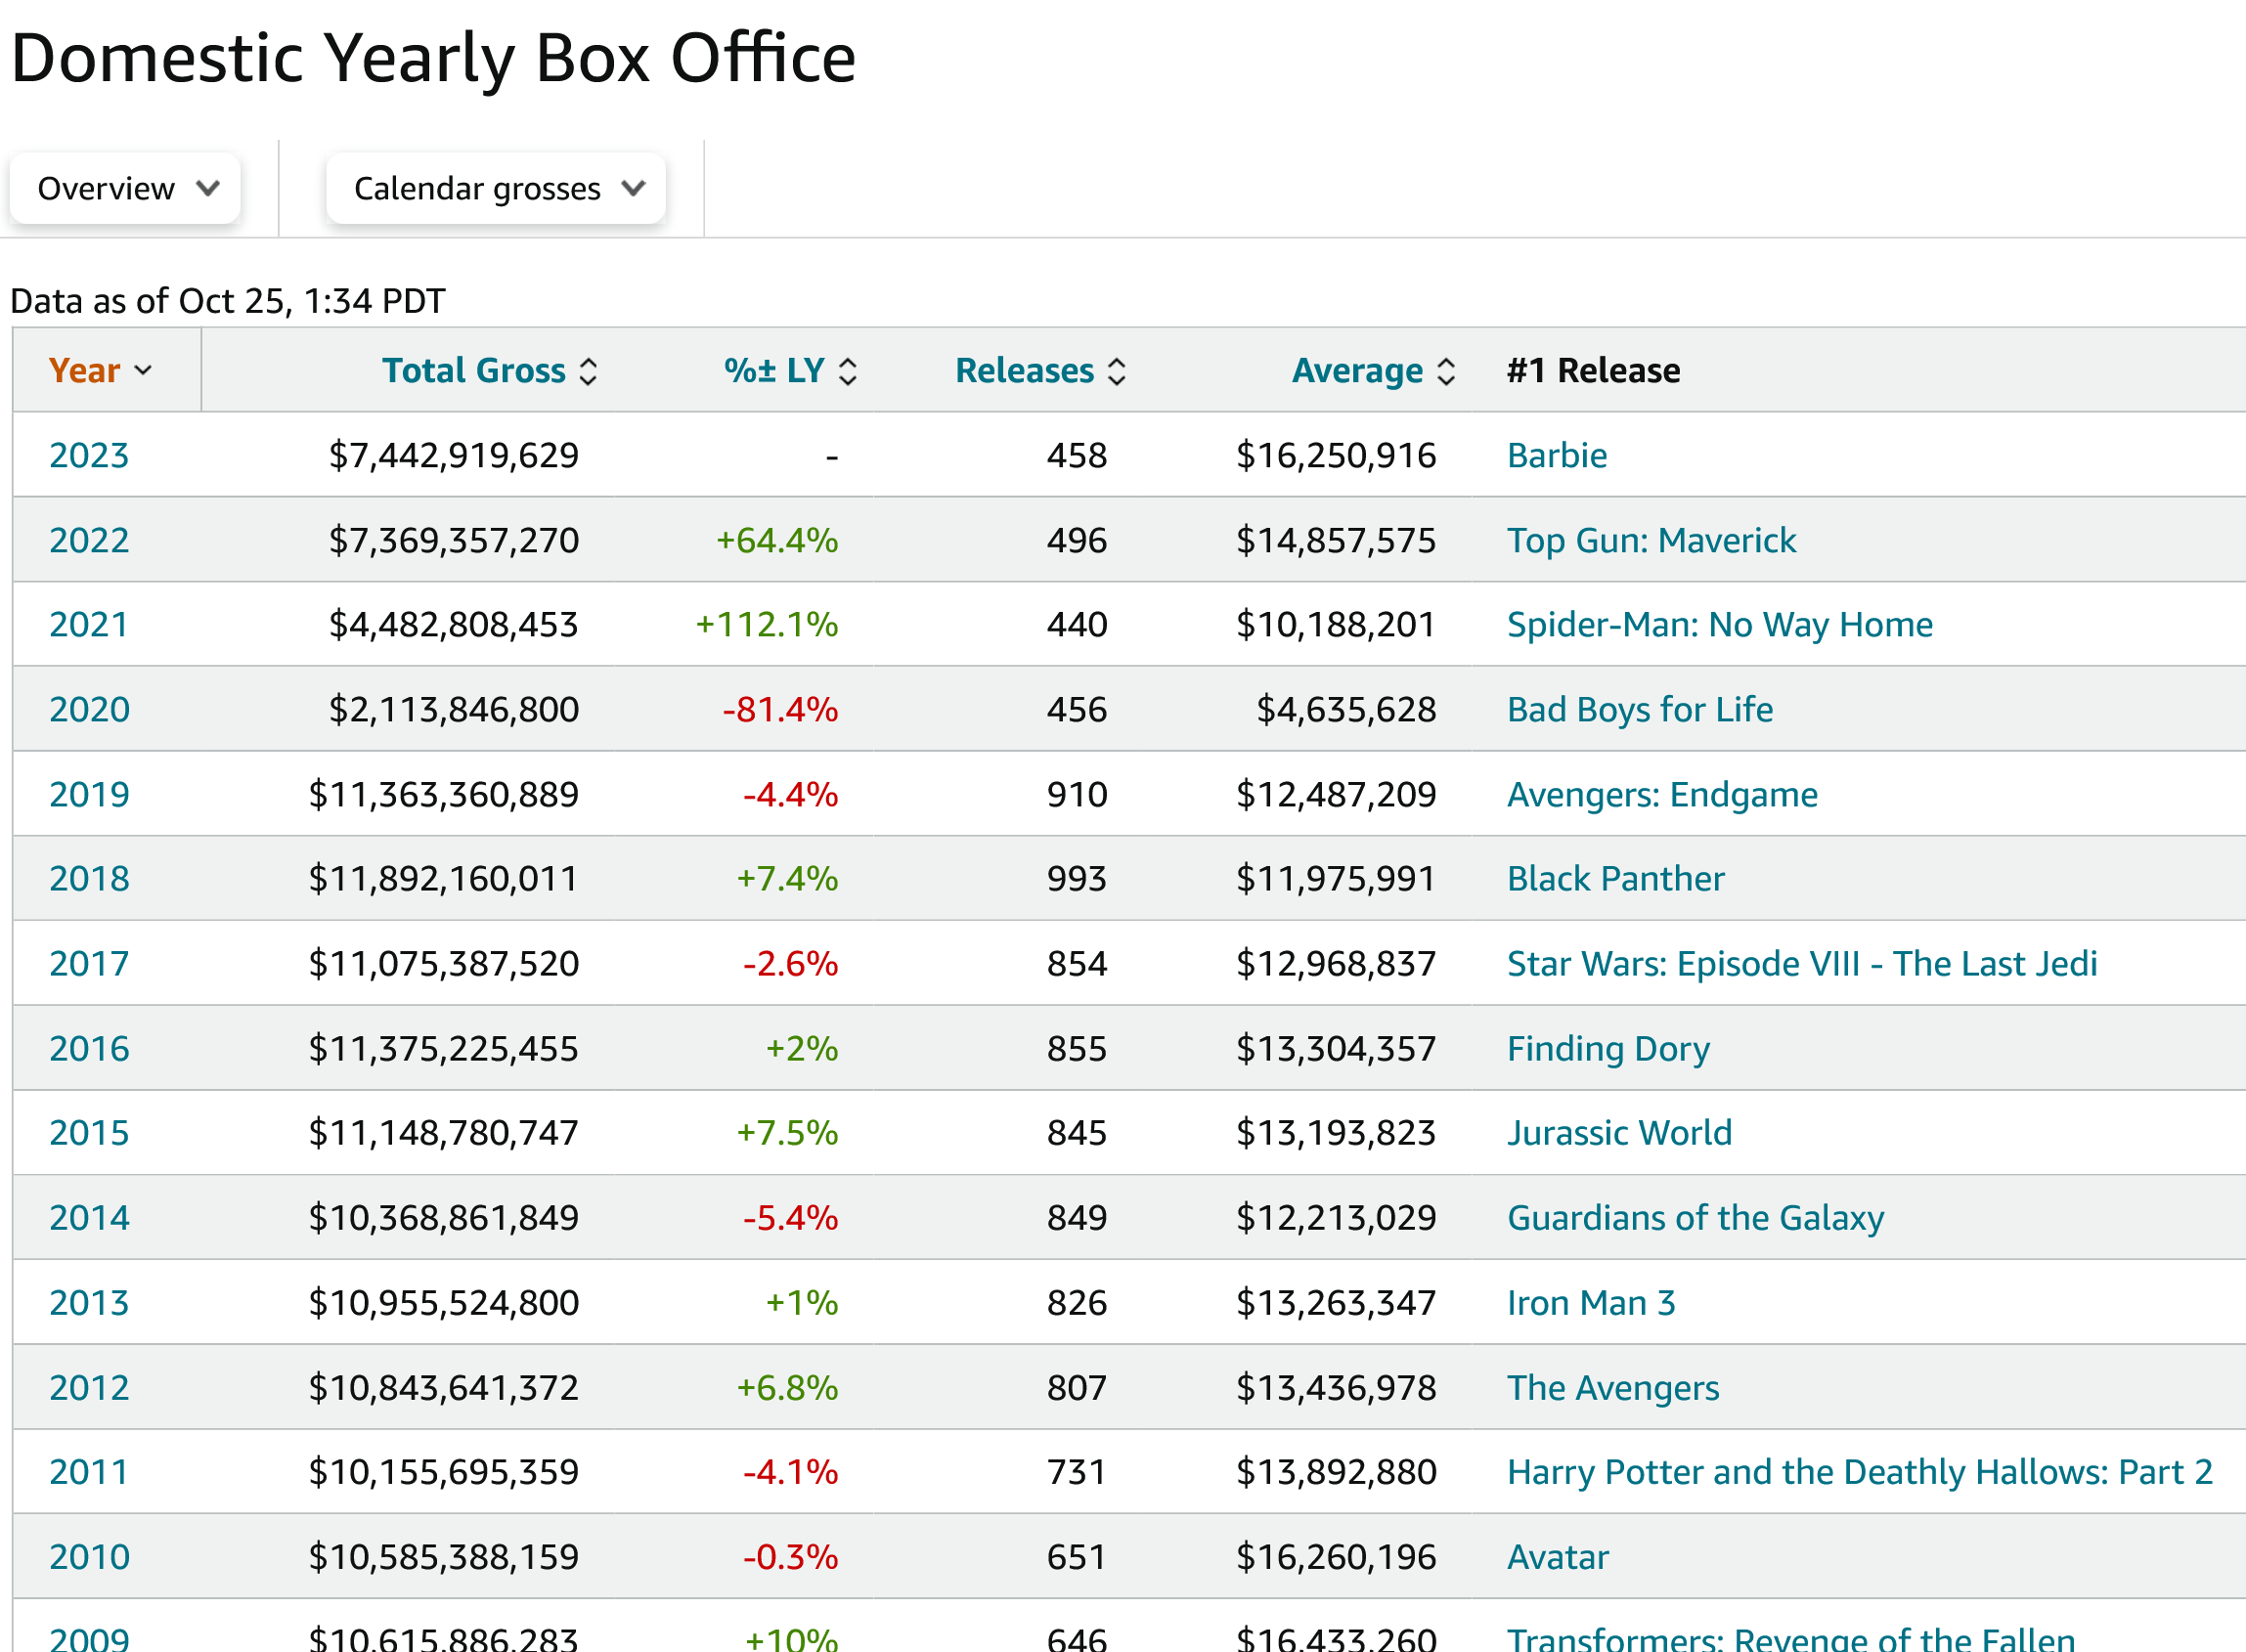Click sort arrows icon beside Total Gross
The width and height of the screenshot is (2246, 1652).
coord(589,371)
